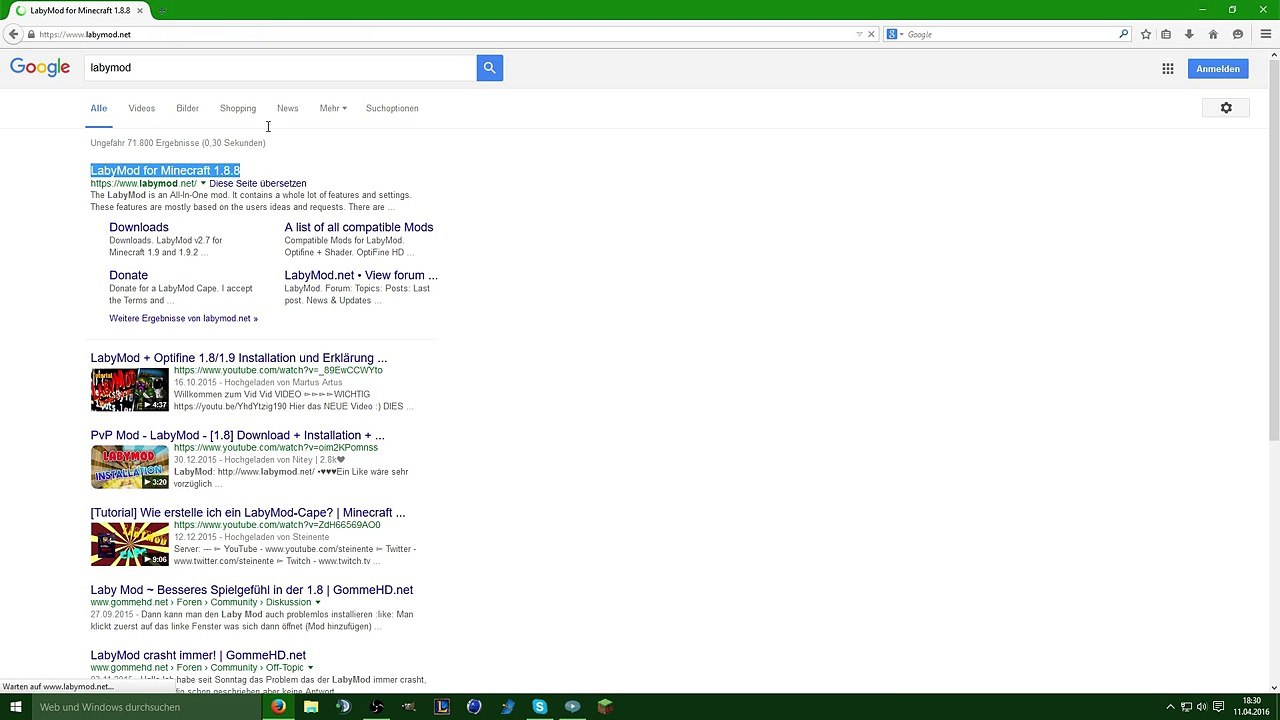Launch Minecraft grass block taskbar icon
Viewport: 1280px width, 720px height.
pyautogui.click(x=604, y=707)
